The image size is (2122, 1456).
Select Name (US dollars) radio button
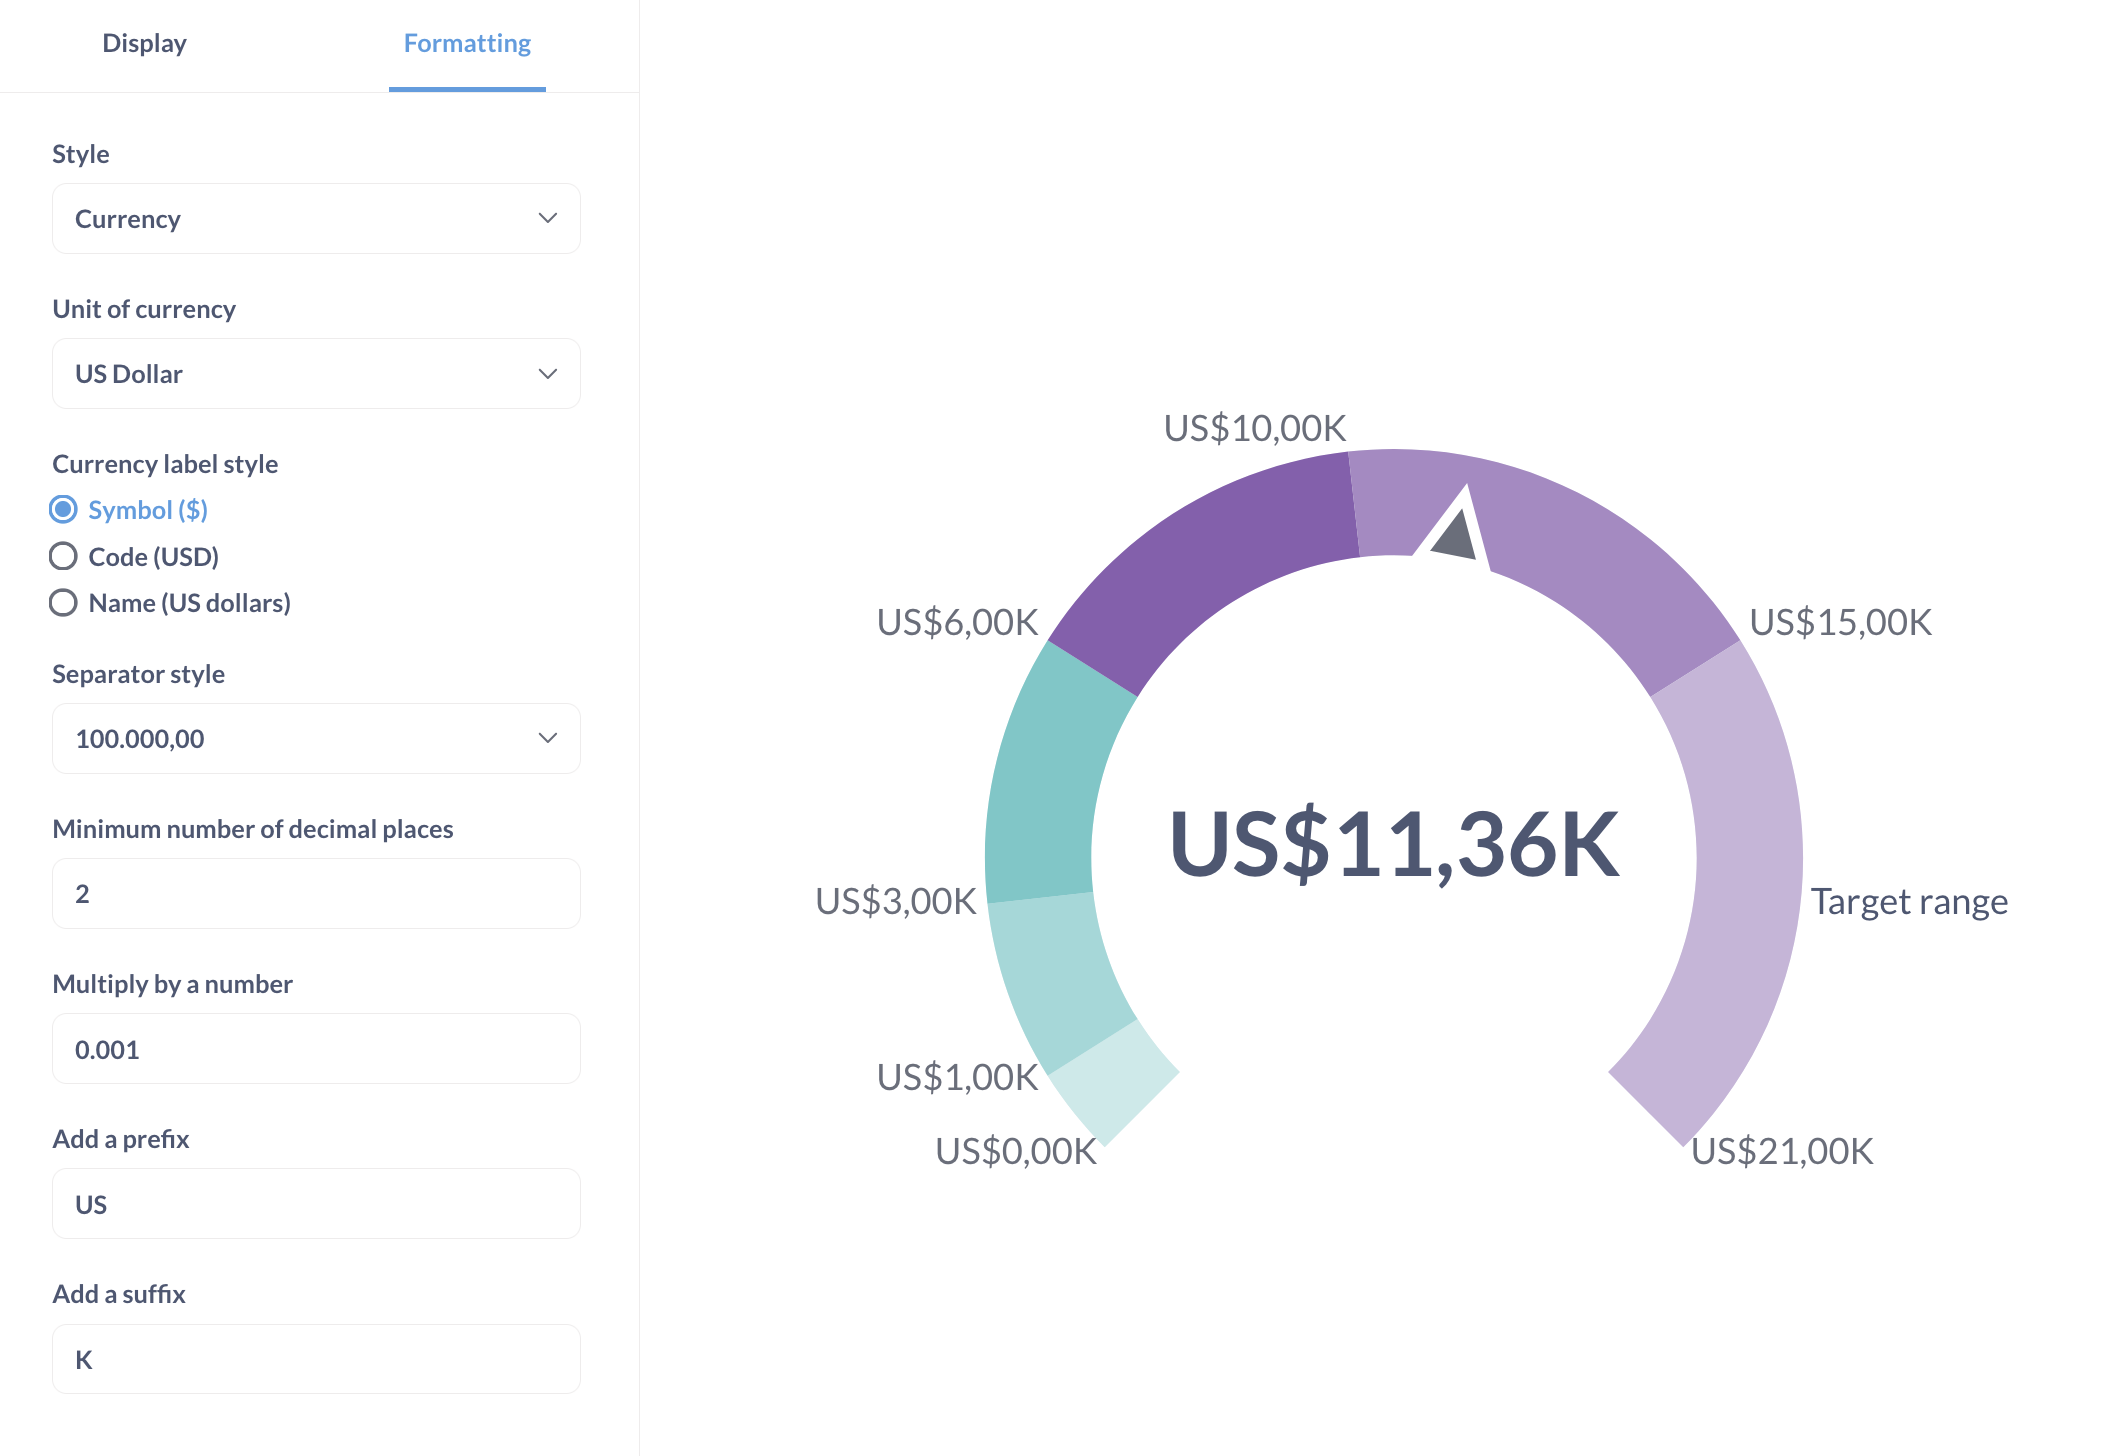[64, 603]
